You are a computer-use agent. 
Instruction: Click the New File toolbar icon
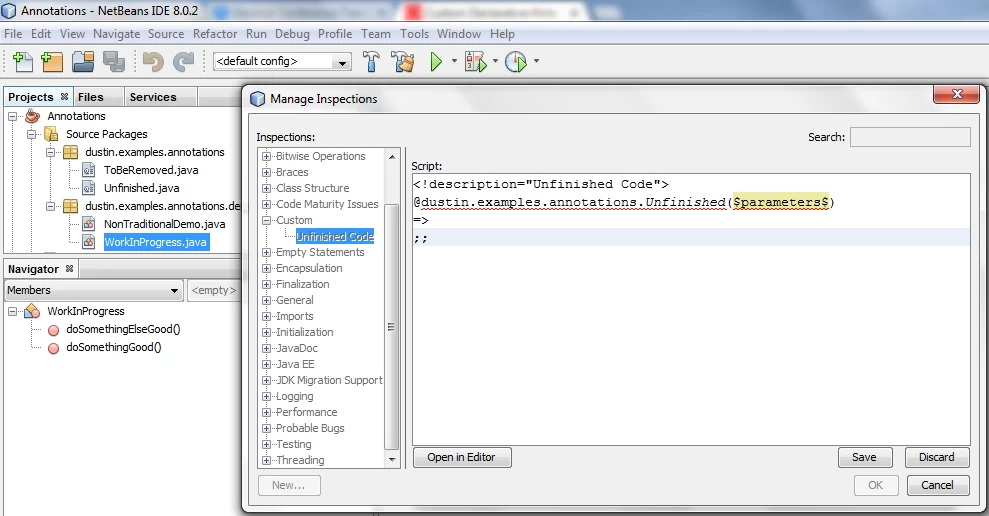(x=23, y=61)
